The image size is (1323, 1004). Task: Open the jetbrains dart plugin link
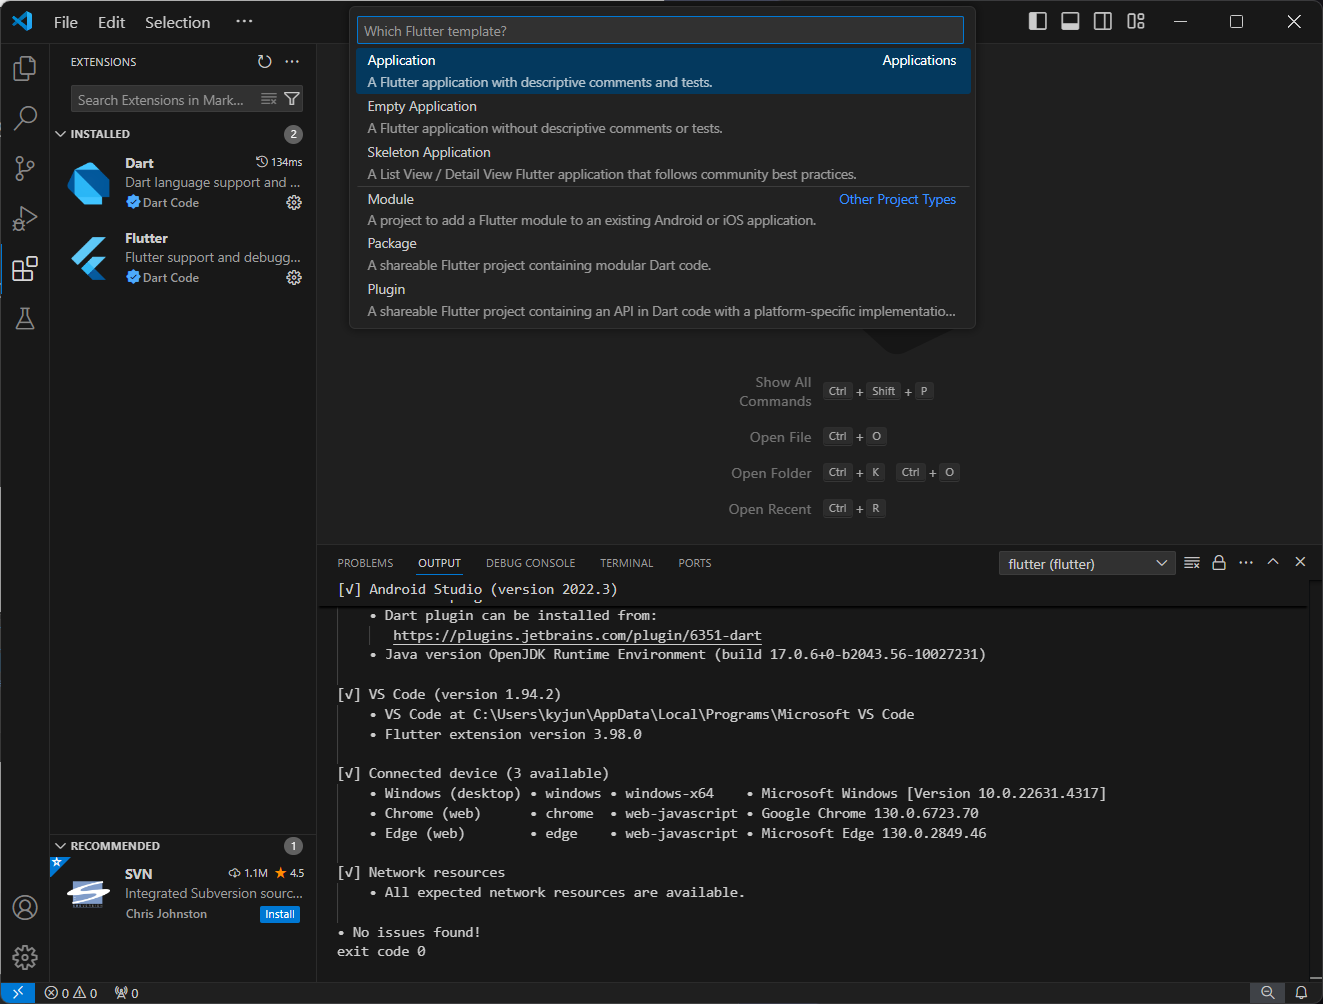[577, 635]
